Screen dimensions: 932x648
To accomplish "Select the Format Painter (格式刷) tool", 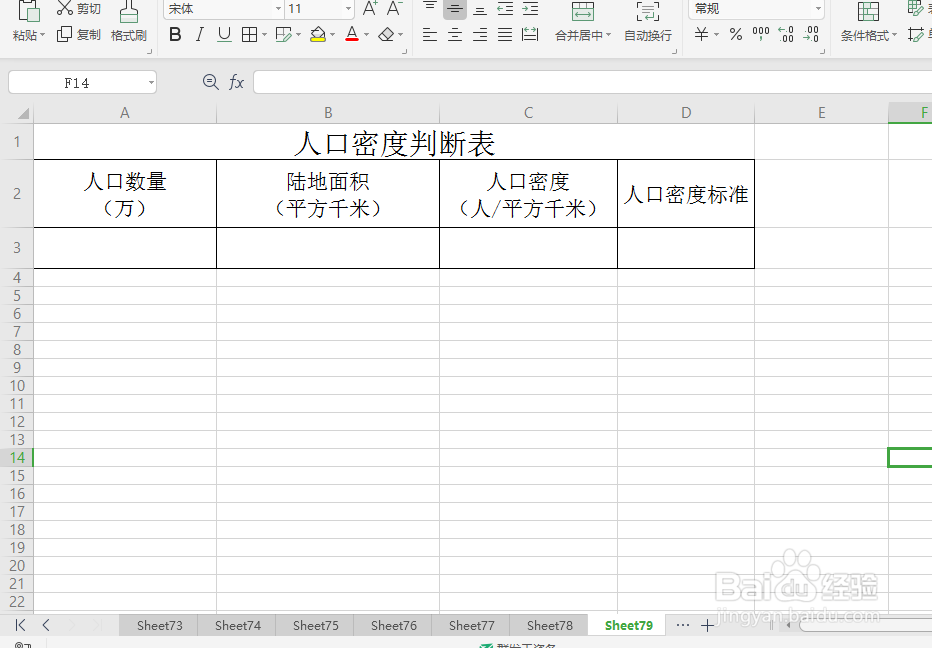I will 128,21.
